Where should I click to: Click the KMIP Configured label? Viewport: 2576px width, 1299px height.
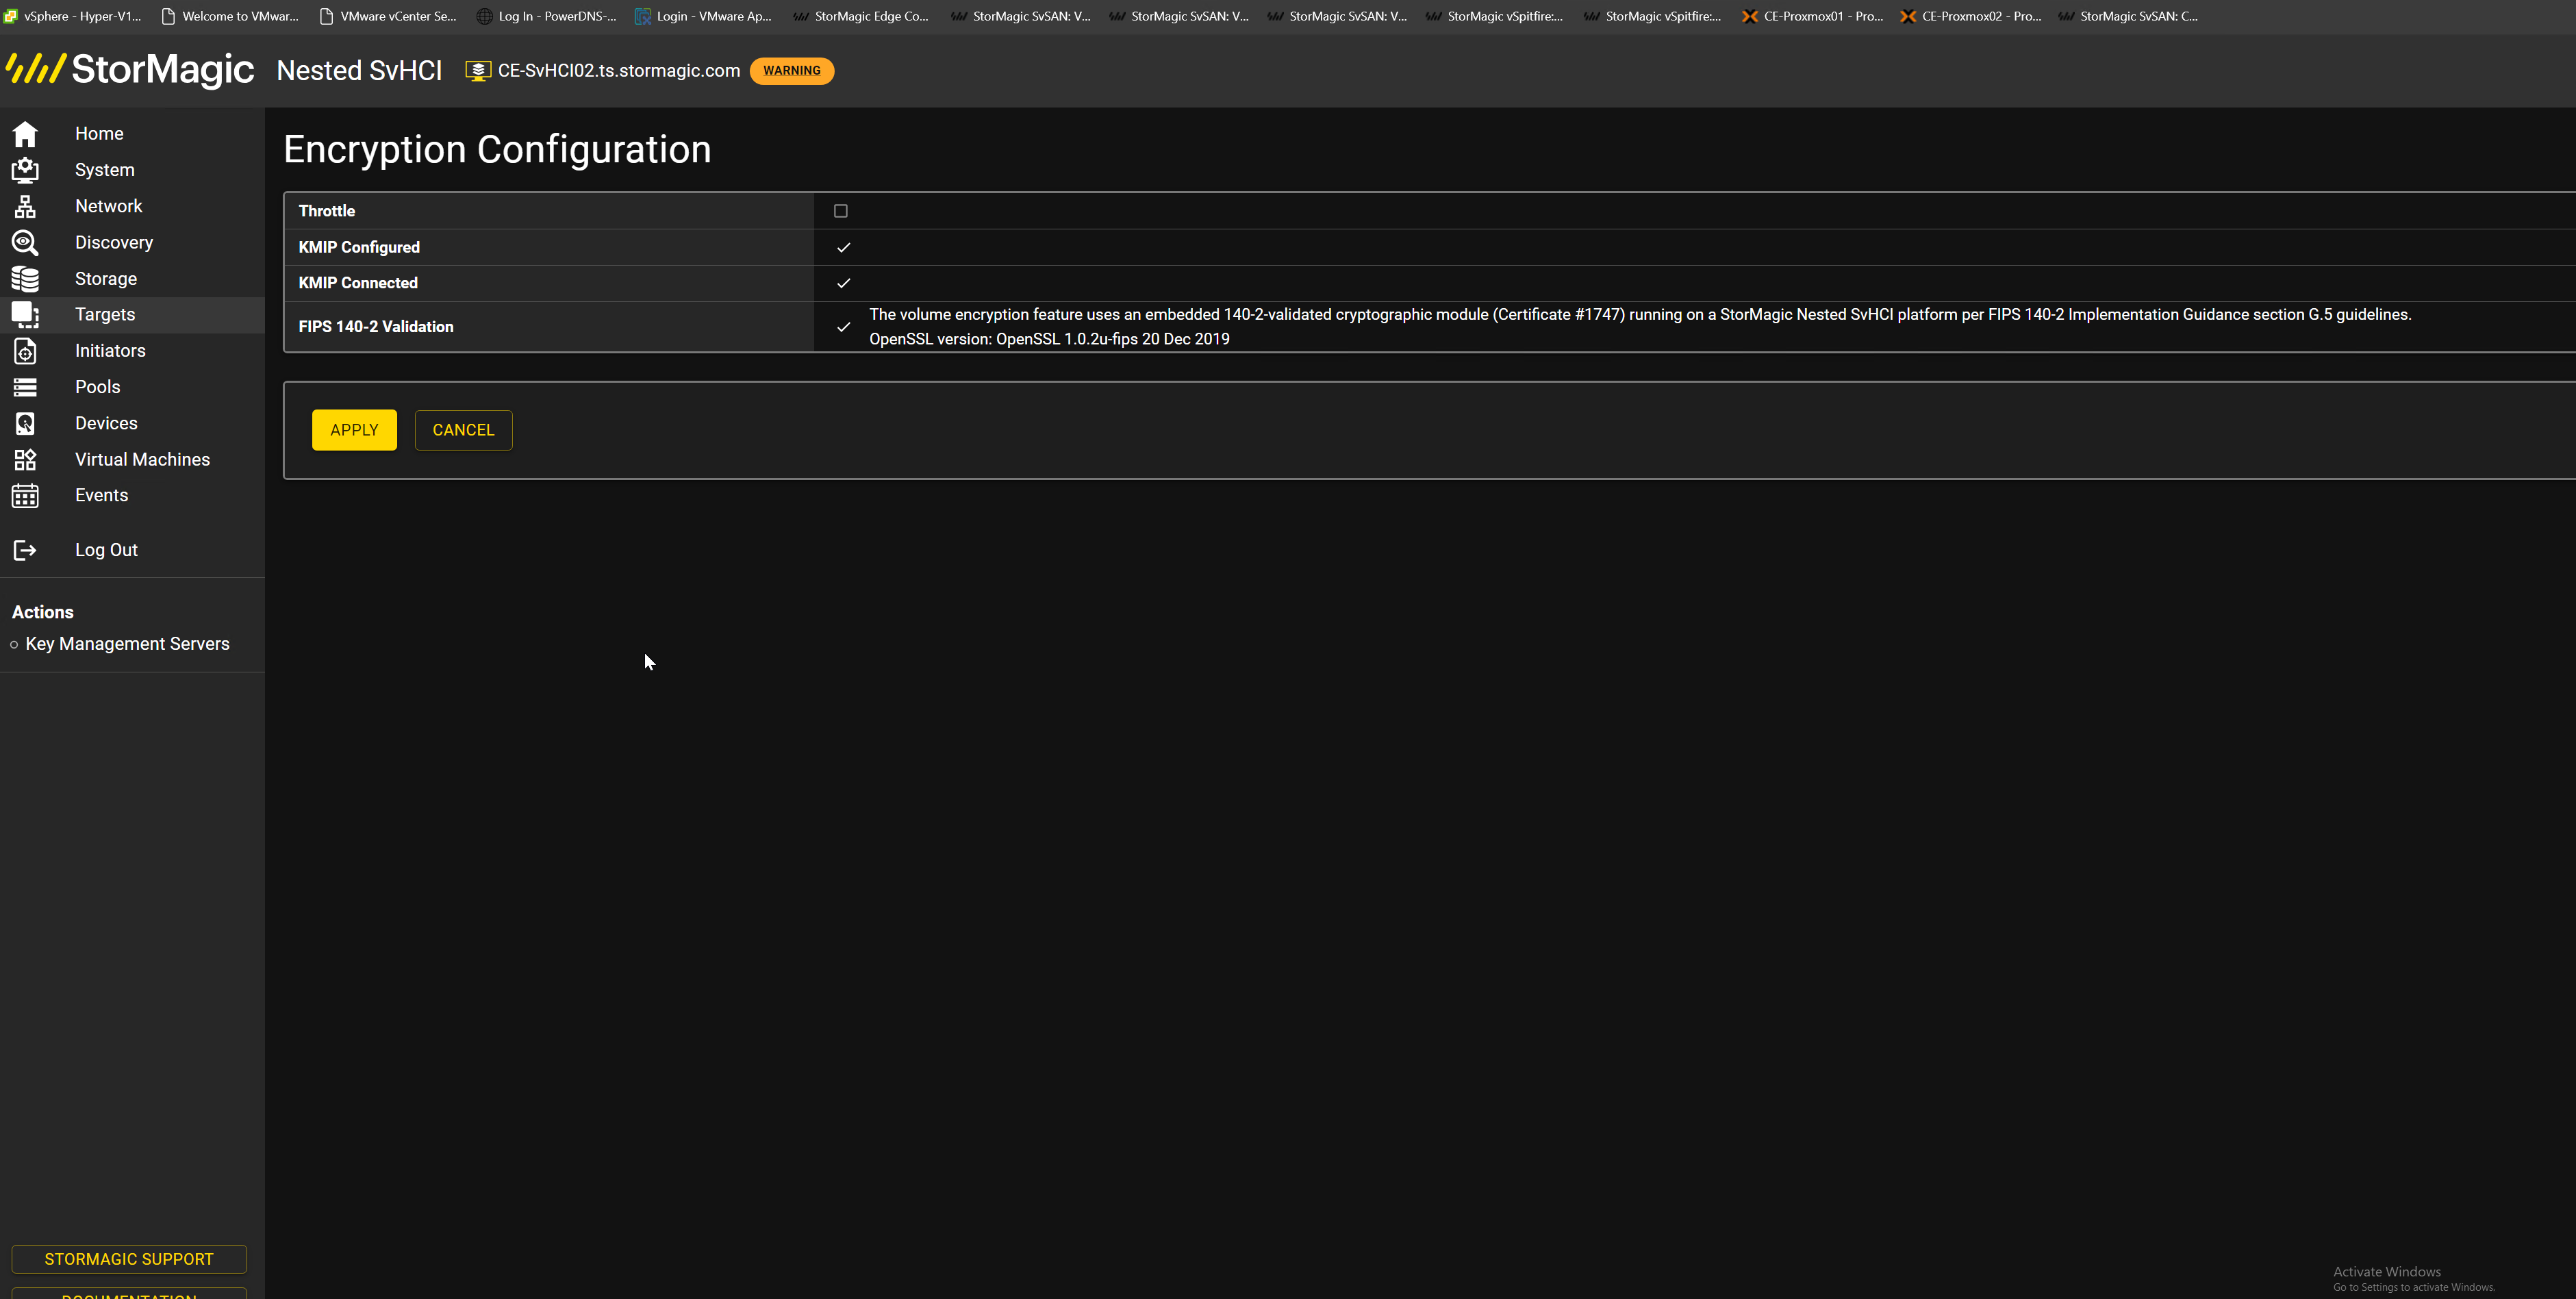(x=359, y=247)
